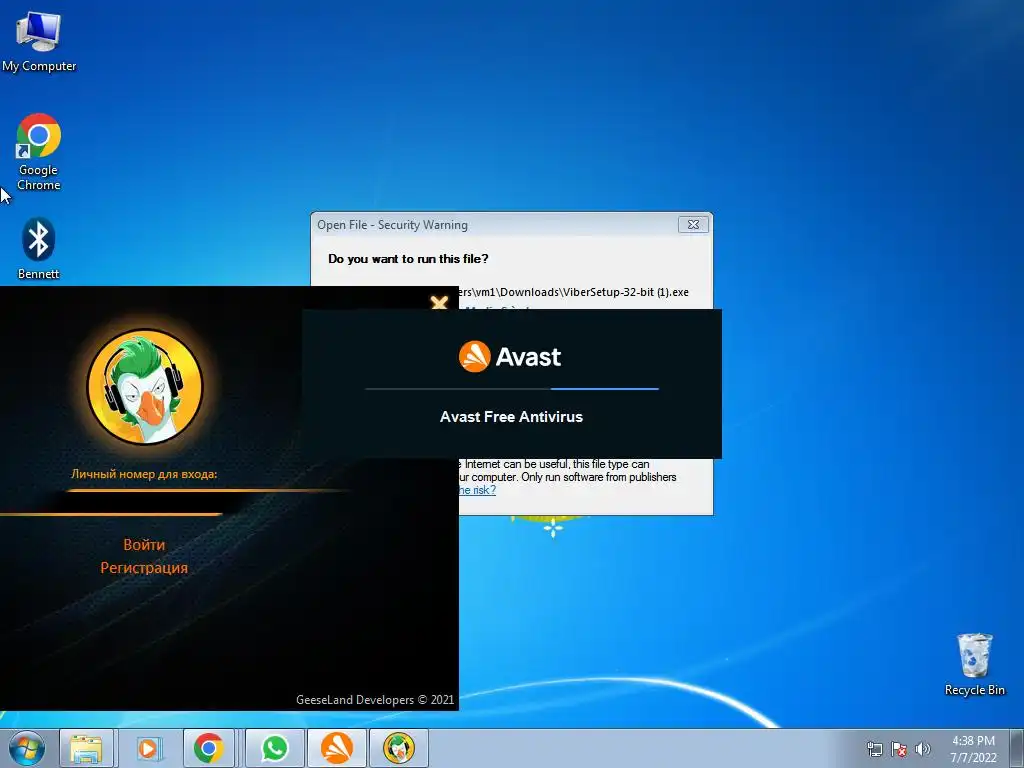Viewport: 1024px width, 768px height.
Task: Close the GeeseLand login window with the X
Action: pyautogui.click(x=440, y=302)
